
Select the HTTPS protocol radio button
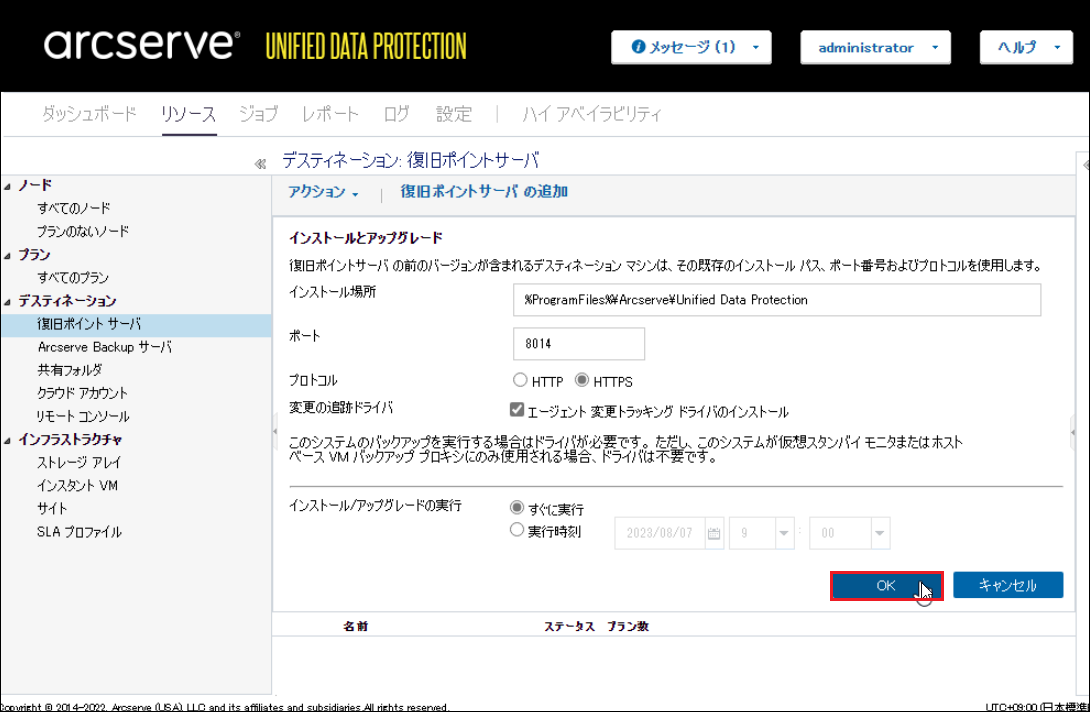582,380
